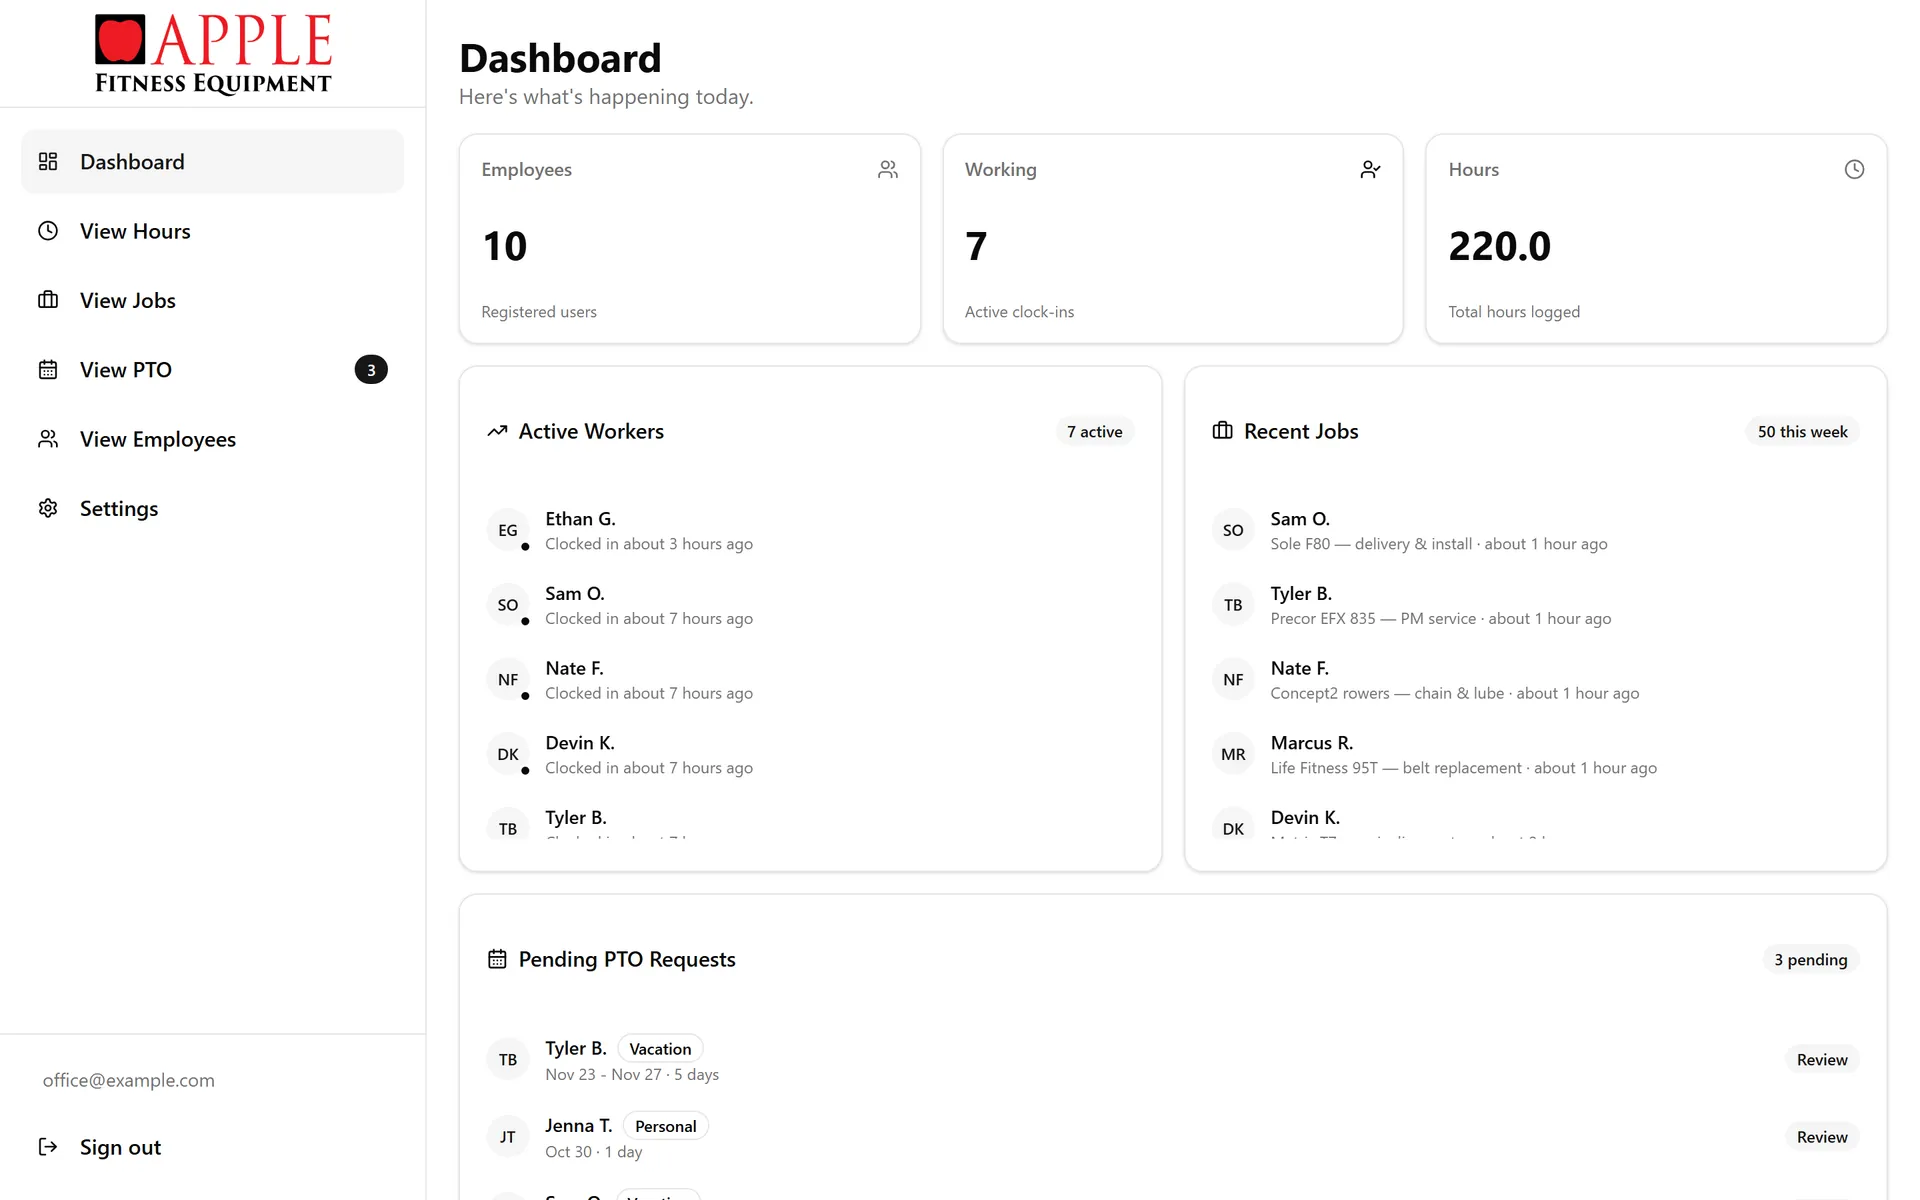Viewport: 1920px width, 1200px height.
Task: Go to View Hours
Action: click(213, 231)
